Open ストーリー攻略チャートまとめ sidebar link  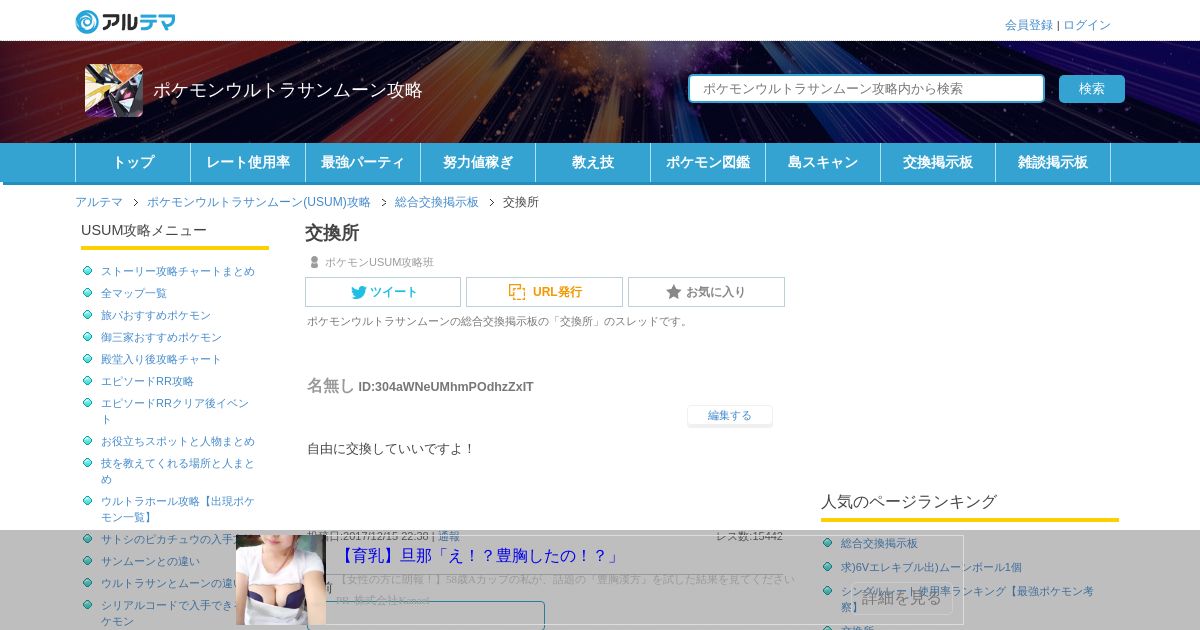(178, 271)
